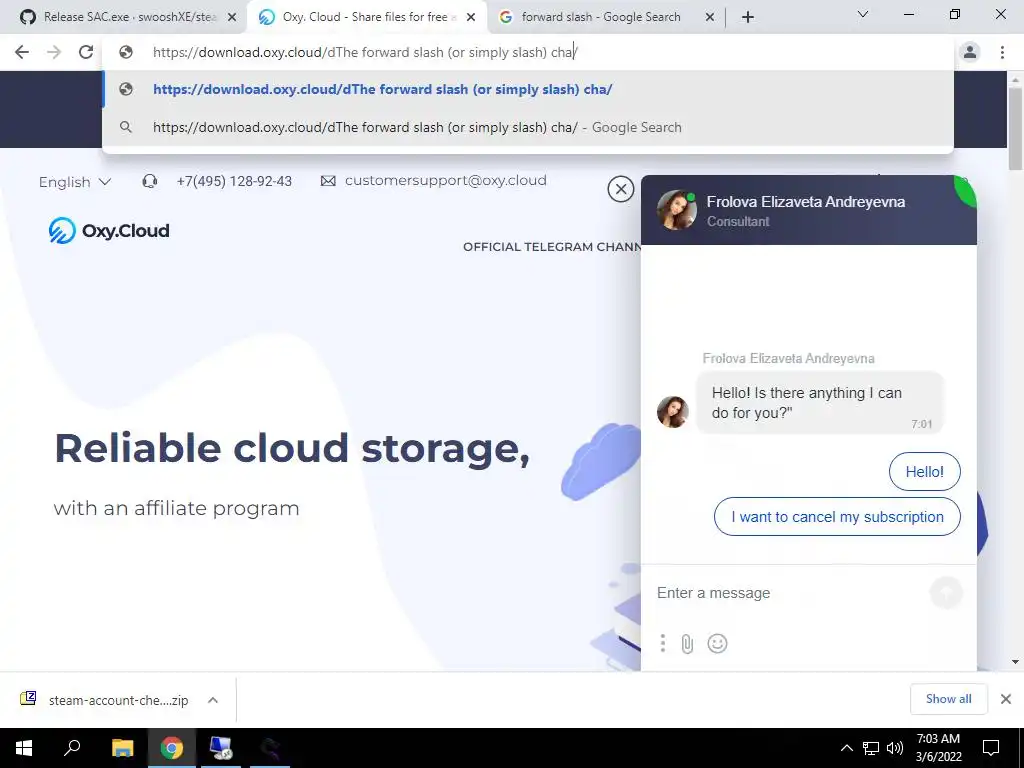Click the customersupport@oxy.cloud email link

click(445, 180)
